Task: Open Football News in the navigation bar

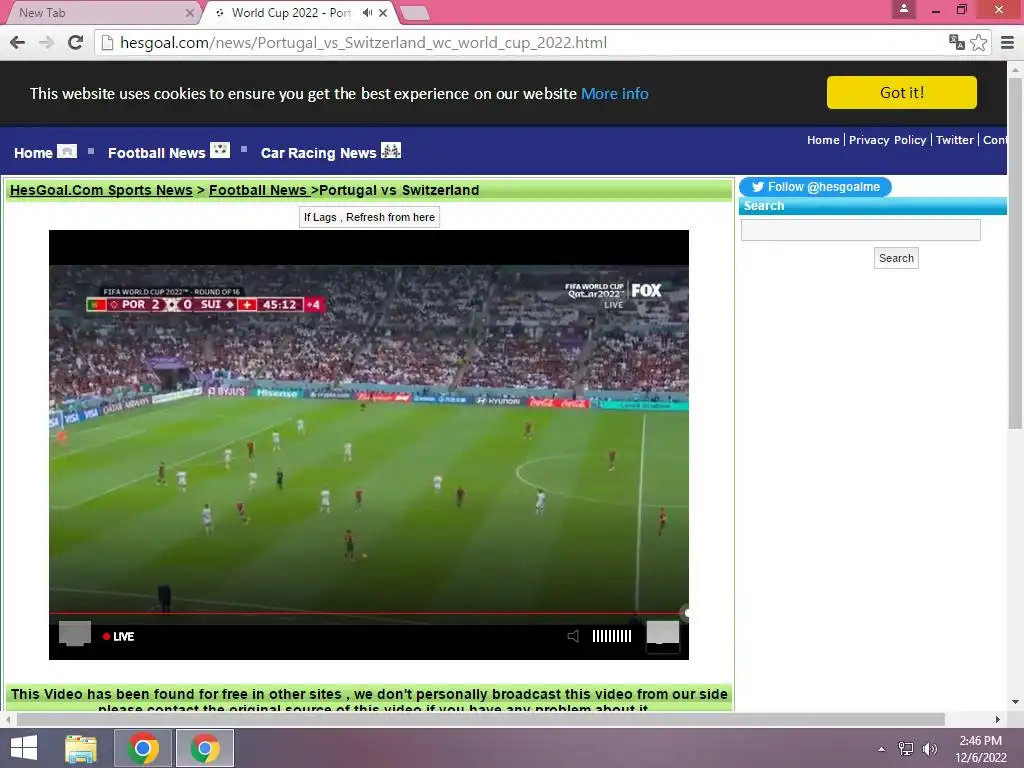Action: (156, 153)
